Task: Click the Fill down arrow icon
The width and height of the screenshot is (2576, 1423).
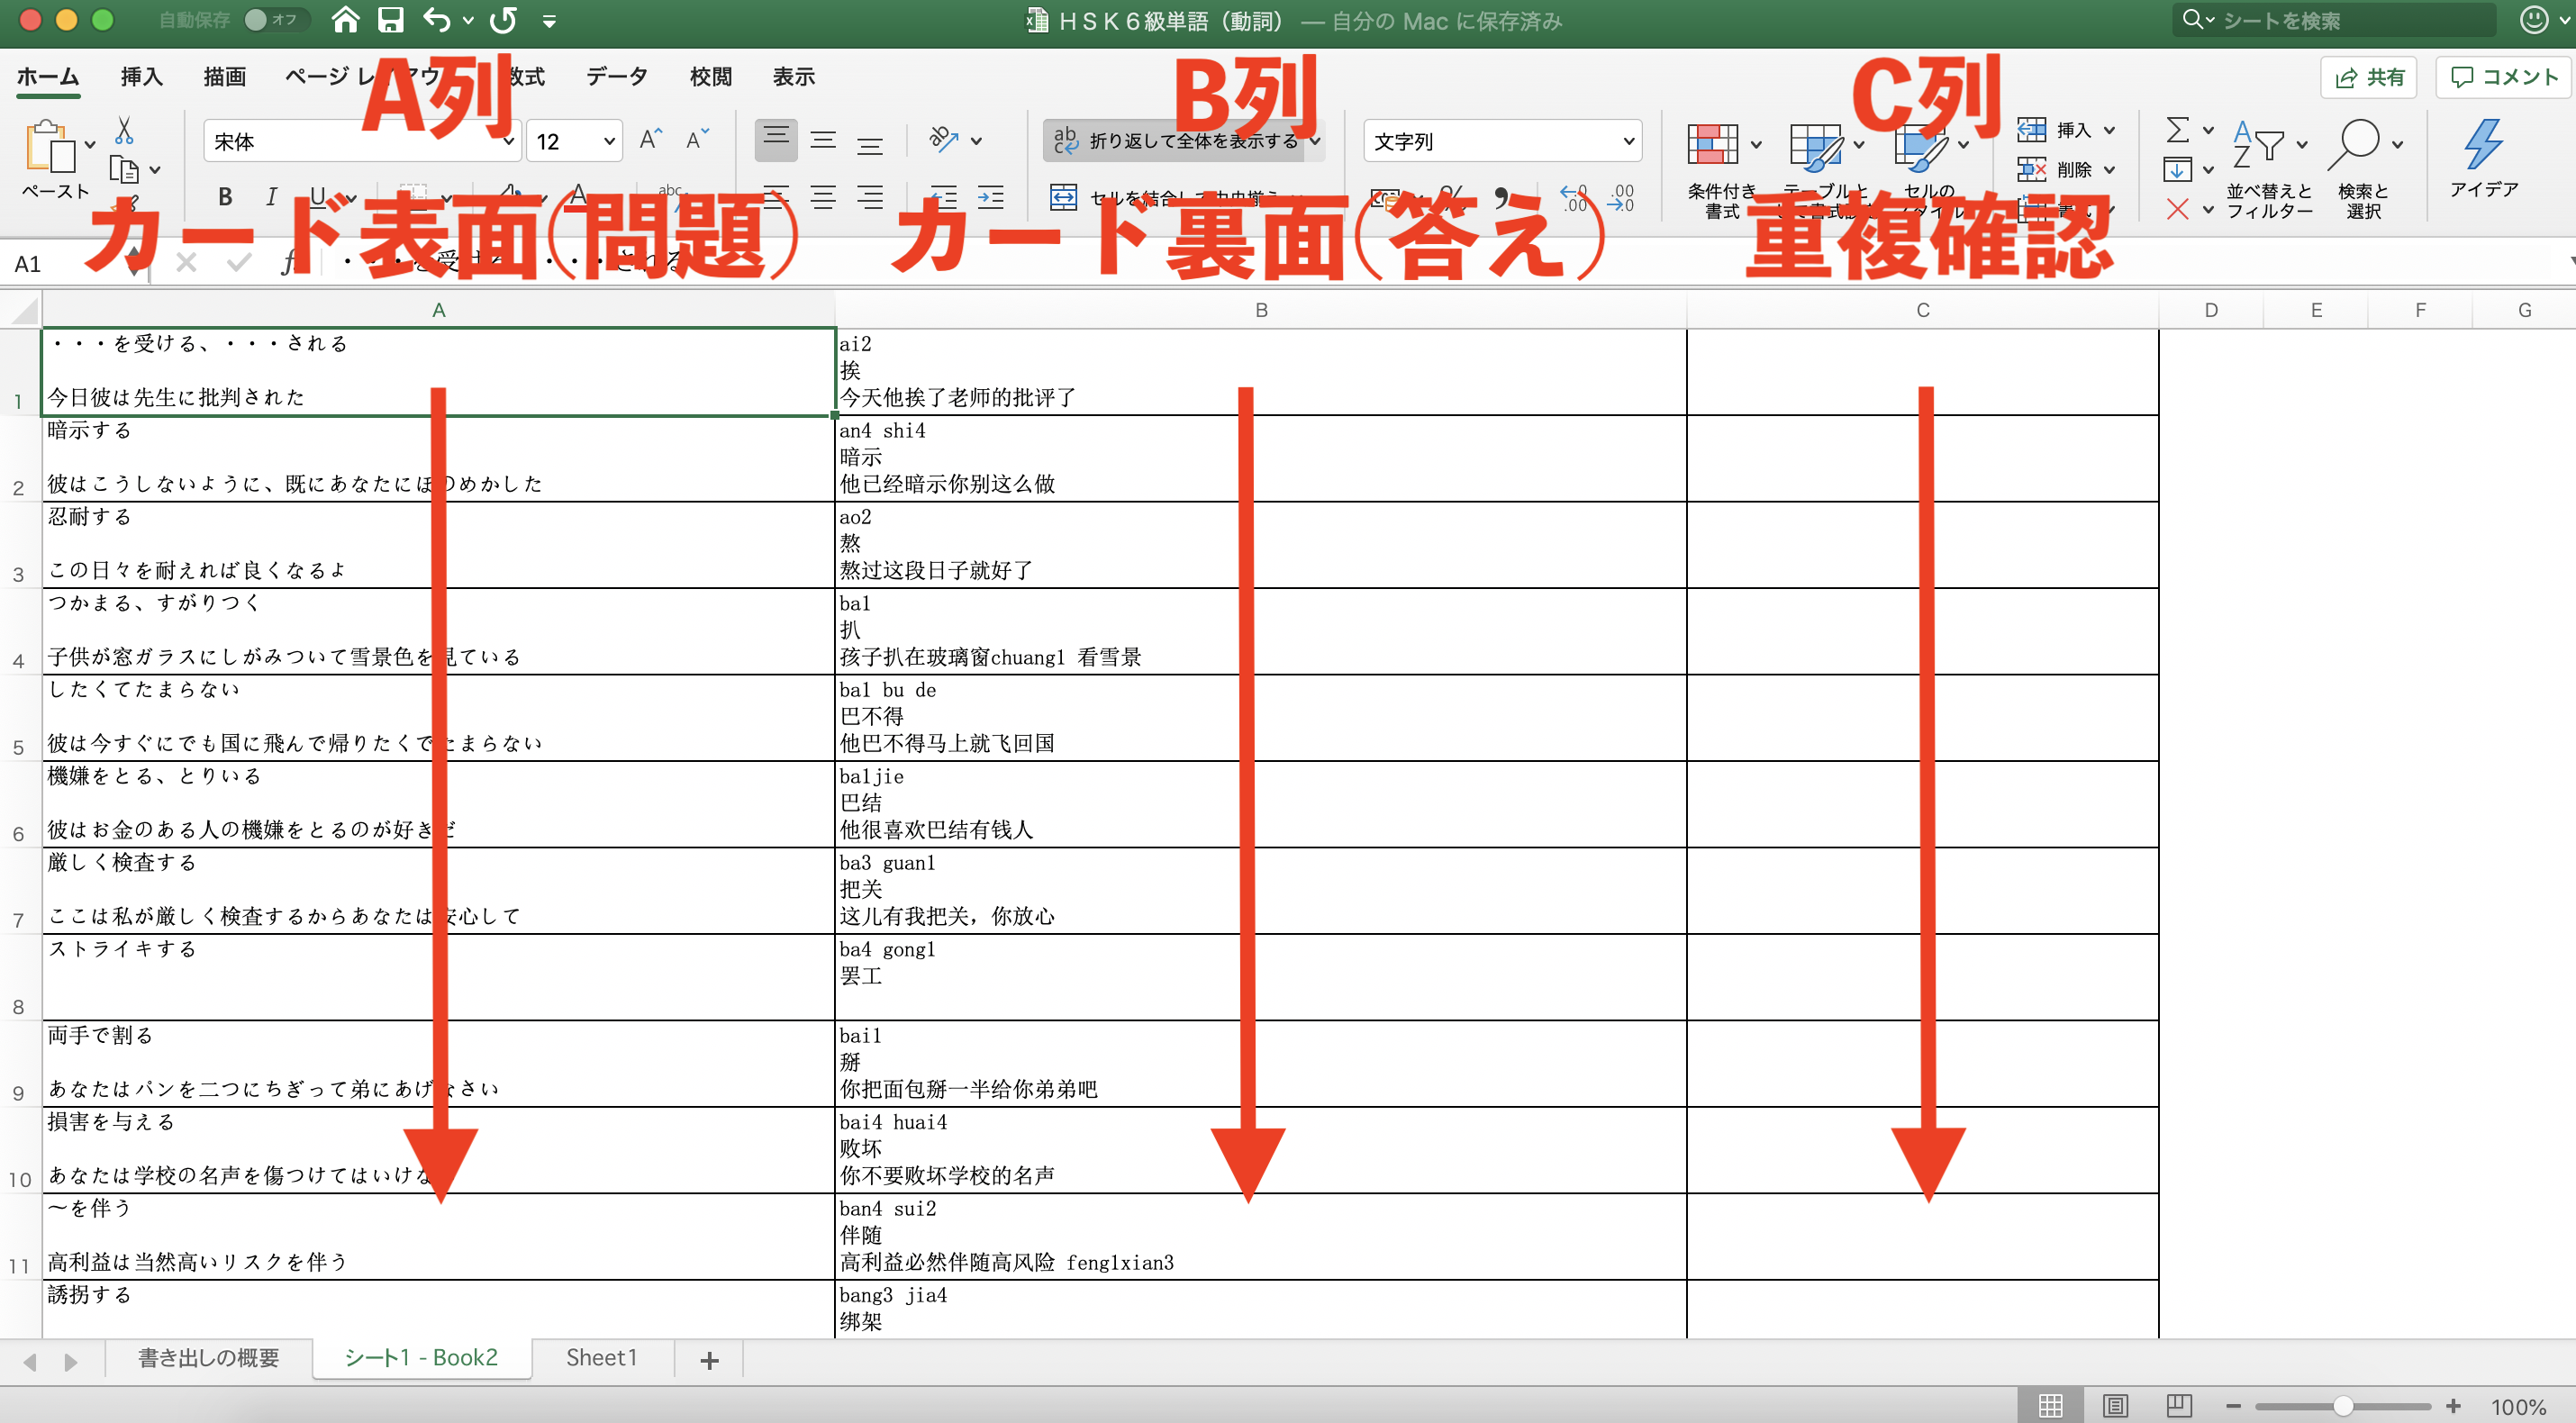Action: pyautogui.click(x=2177, y=170)
